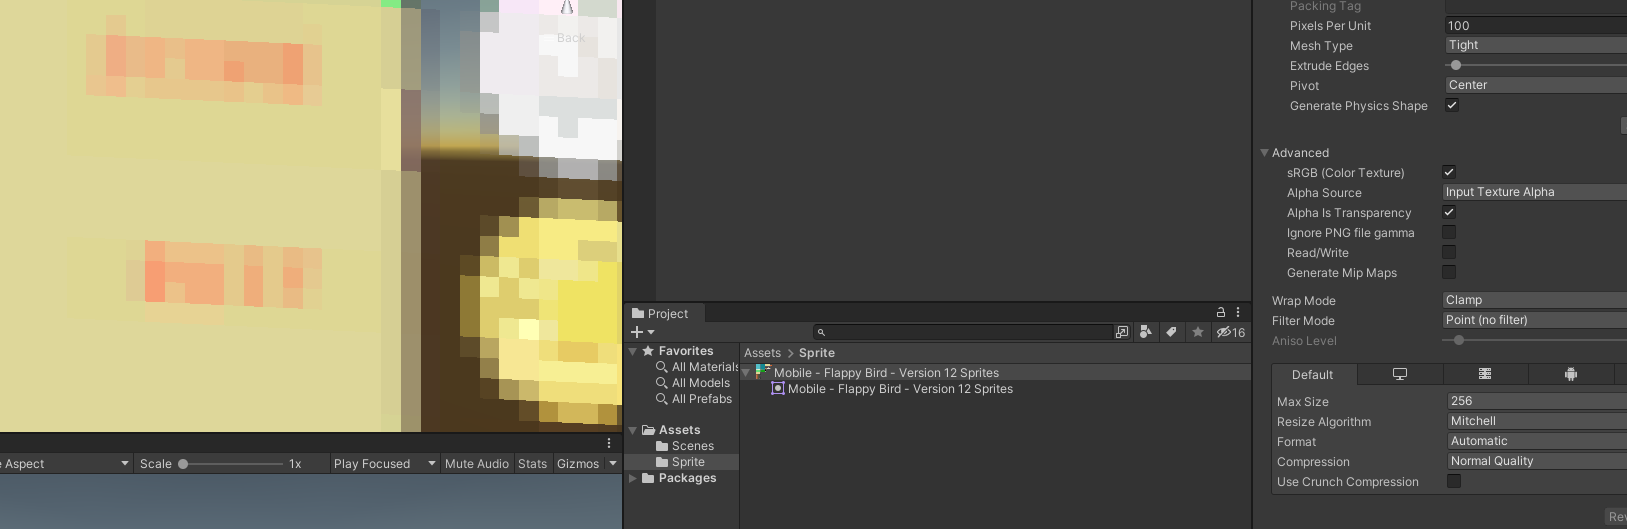Select the Android platform tab icon
This screenshot has width=1627, height=529.
[1571, 374]
